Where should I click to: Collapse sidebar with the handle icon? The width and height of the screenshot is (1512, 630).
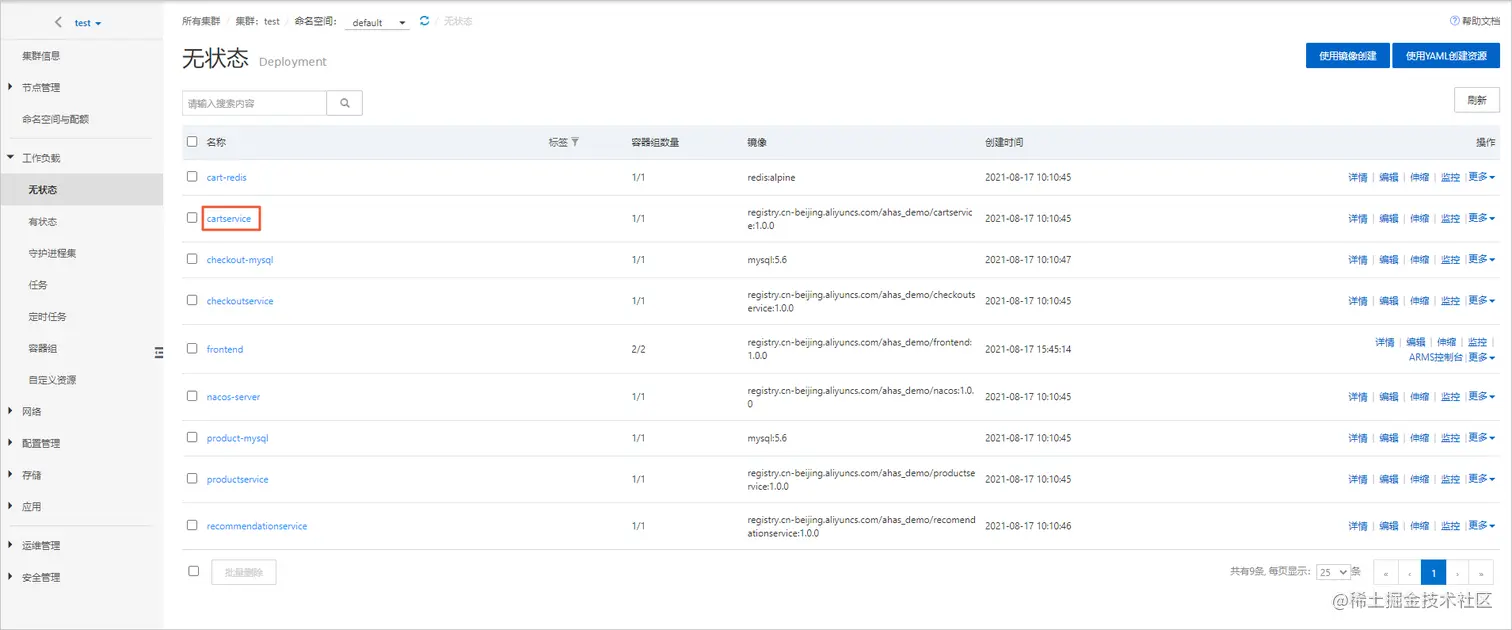(x=158, y=352)
